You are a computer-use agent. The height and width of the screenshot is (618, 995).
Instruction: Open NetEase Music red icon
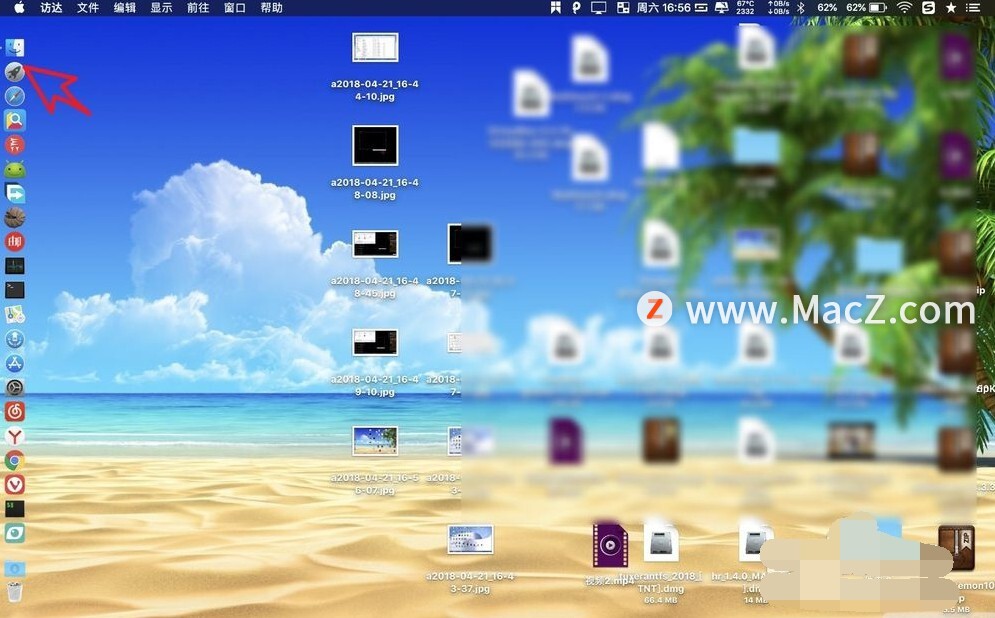[x=15, y=411]
